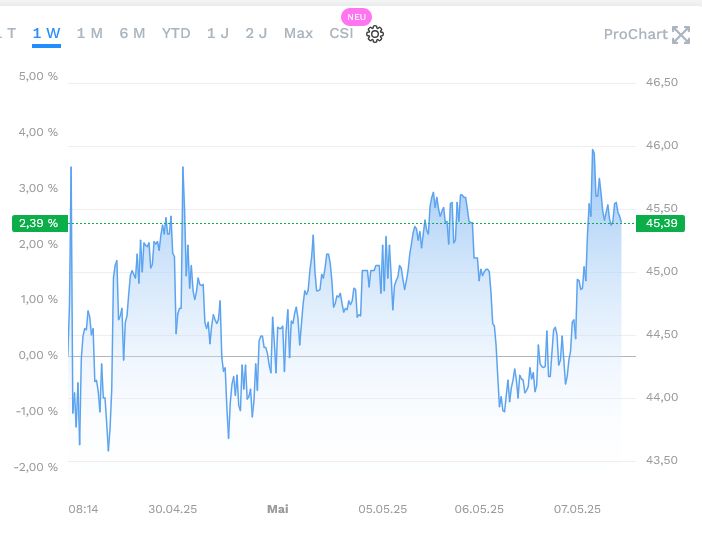Open the ProChart link
Viewport: 702px width, 536px height.
tap(635, 34)
